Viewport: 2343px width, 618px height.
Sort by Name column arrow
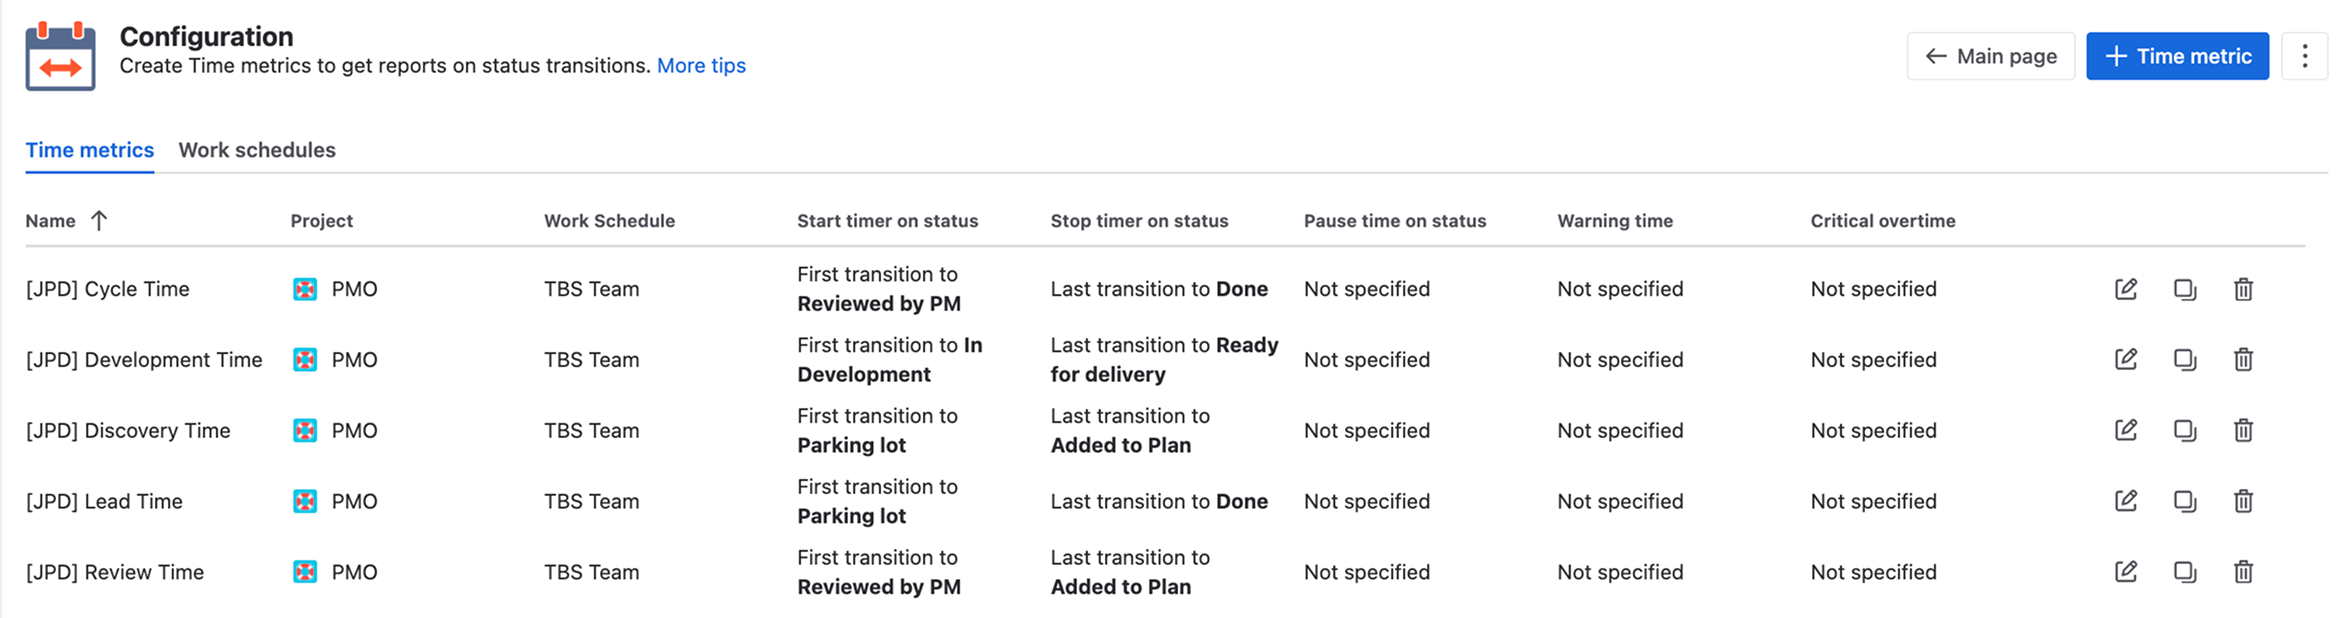pyautogui.click(x=98, y=221)
